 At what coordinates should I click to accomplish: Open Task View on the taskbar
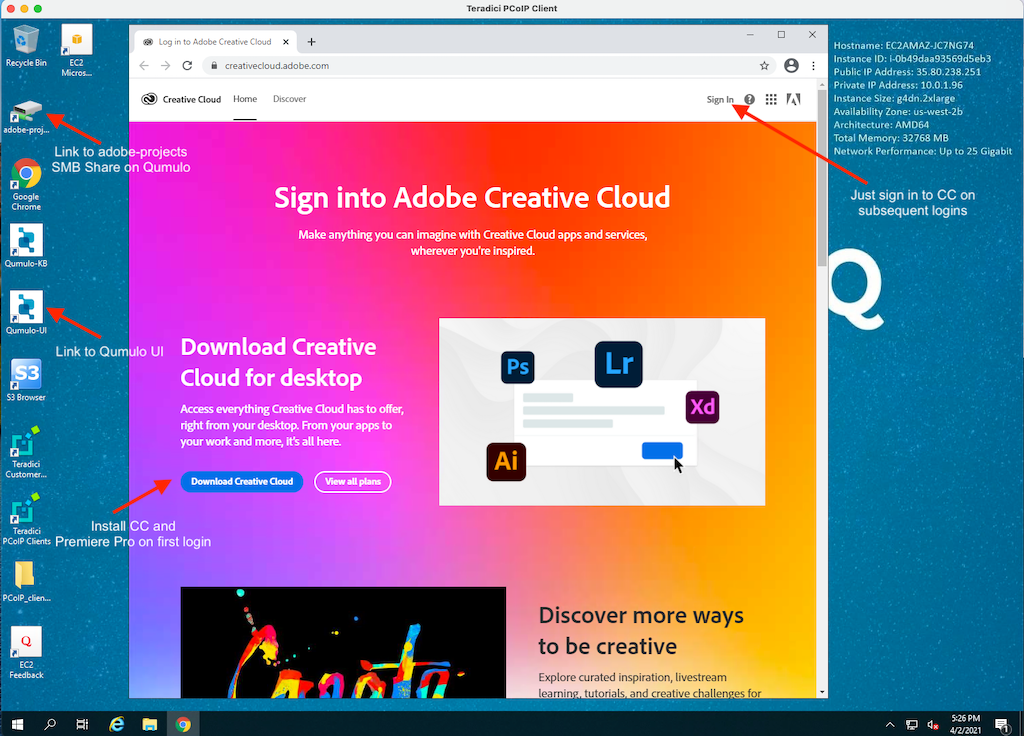(x=82, y=724)
